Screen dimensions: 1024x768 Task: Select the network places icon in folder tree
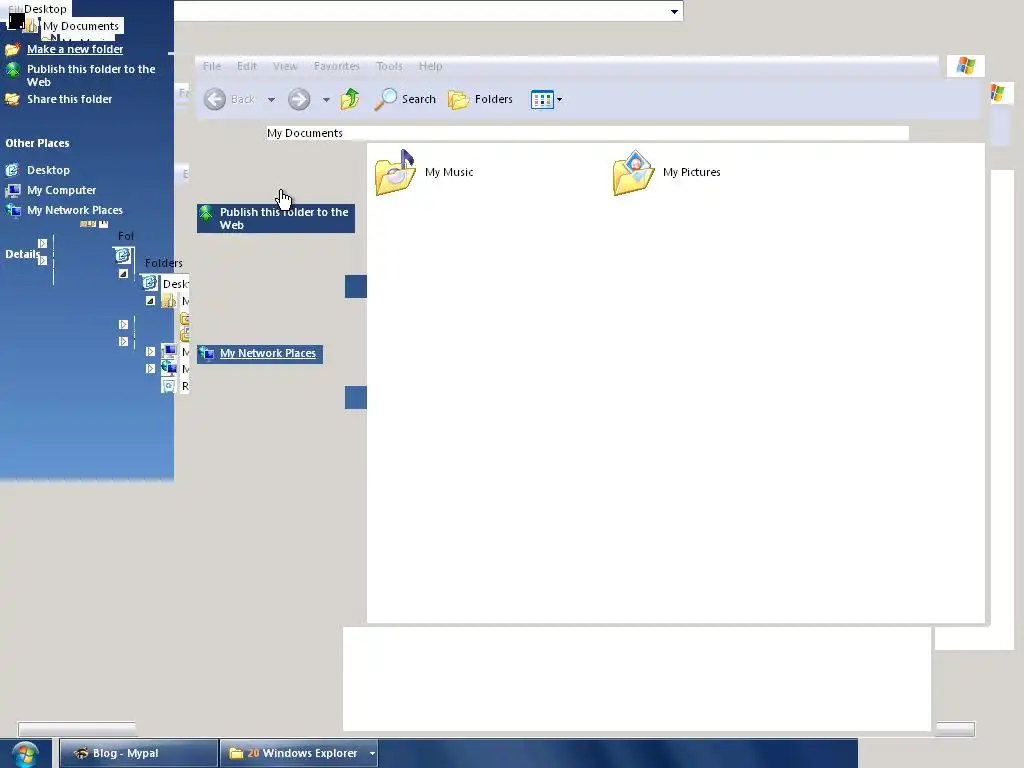[x=169, y=368]
